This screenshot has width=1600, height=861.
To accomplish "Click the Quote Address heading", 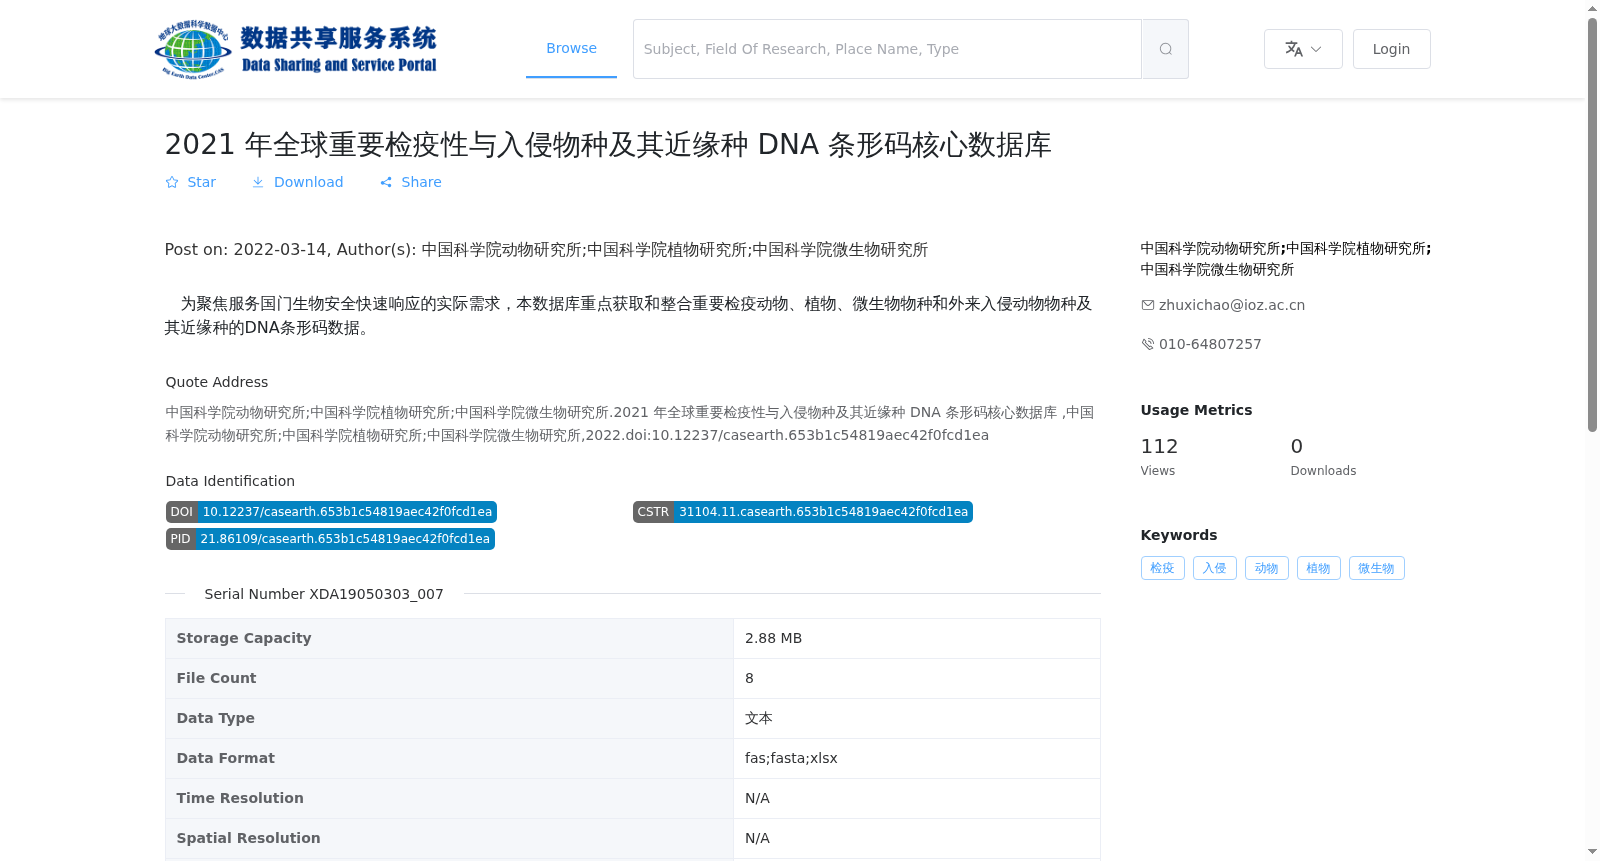I will point(217,382).
